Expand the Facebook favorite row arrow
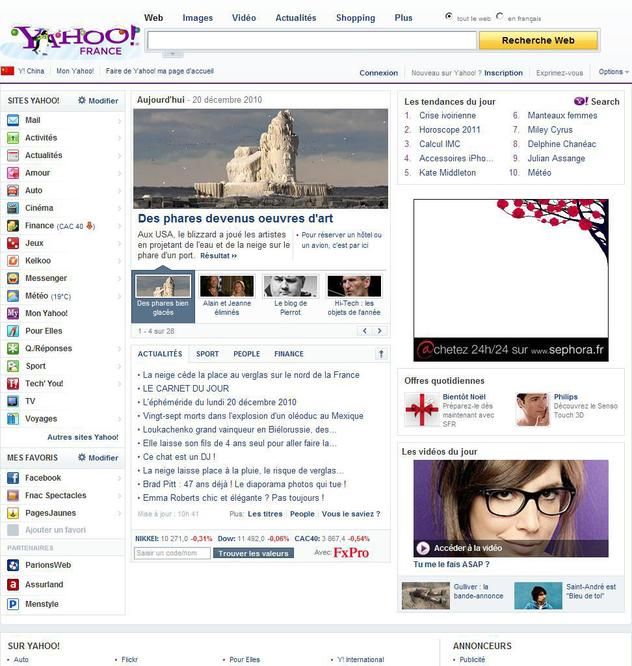Viewport: 632px width, 666px height. 119,478
